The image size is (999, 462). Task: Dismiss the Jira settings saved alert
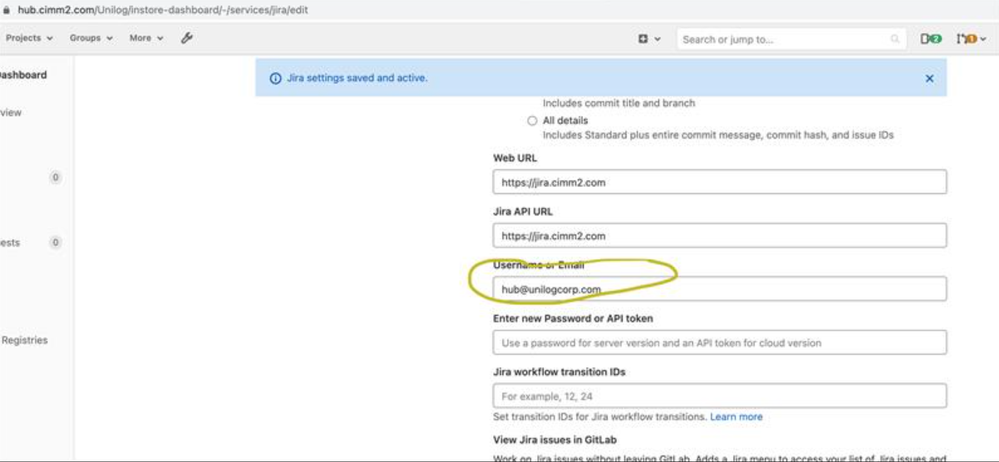(x=929, y=78)
